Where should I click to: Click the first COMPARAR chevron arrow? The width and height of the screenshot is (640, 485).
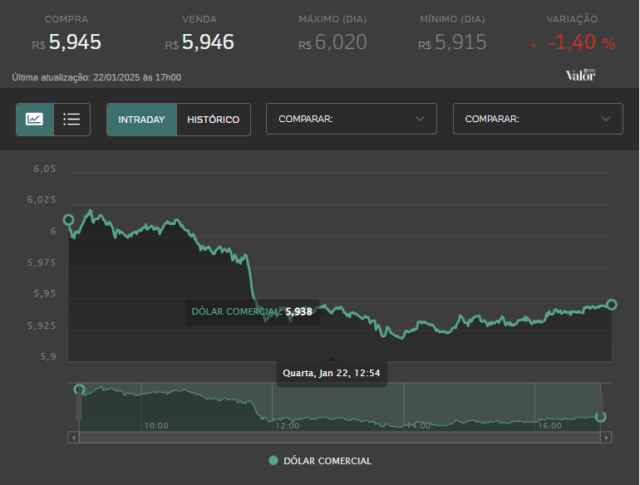coord(420,119)
